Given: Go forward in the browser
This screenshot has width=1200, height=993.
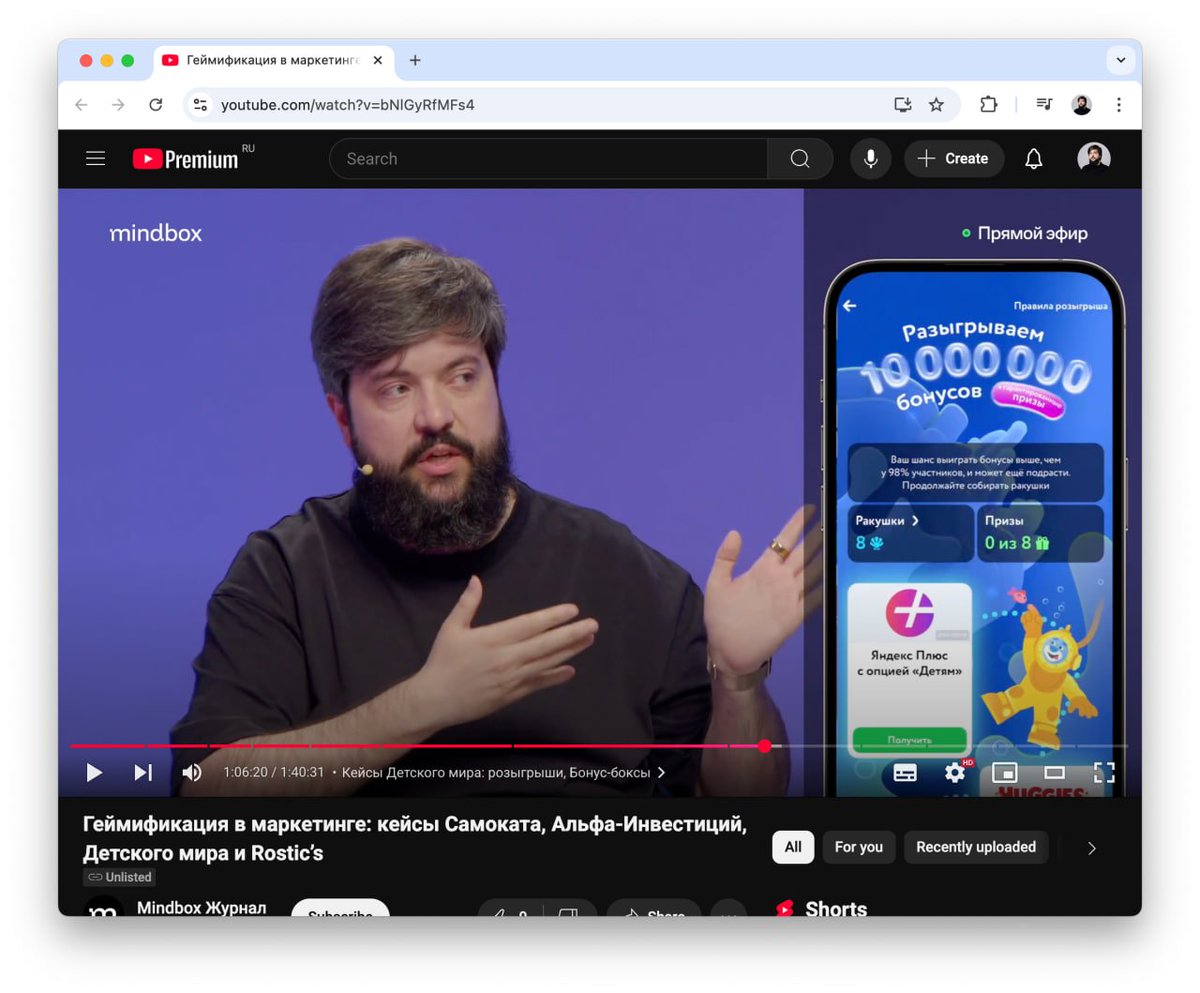Looking at the screenshot, I should click(x=118, y=104).
